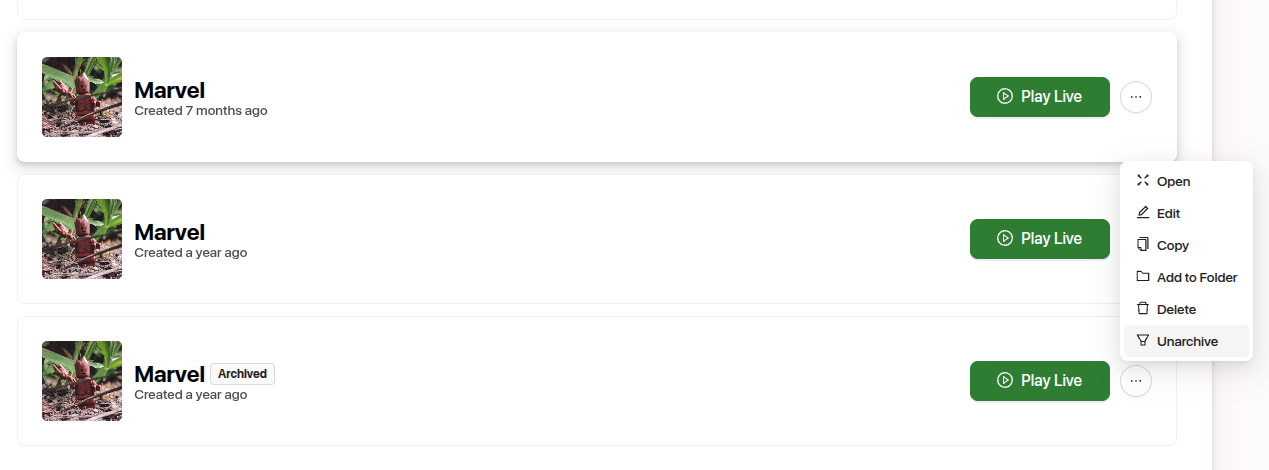Viewport: 1269px width, 470px height.
Task: Click the archived Marvel title text
Action: 169,375
